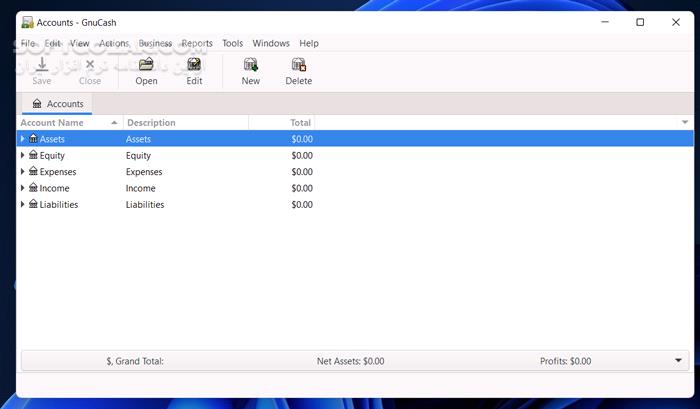Image resolution: width=700 pixels, height=409 pixels.
Task: Open the column chooser dropdown arrow
Action: tap(685, 122)
